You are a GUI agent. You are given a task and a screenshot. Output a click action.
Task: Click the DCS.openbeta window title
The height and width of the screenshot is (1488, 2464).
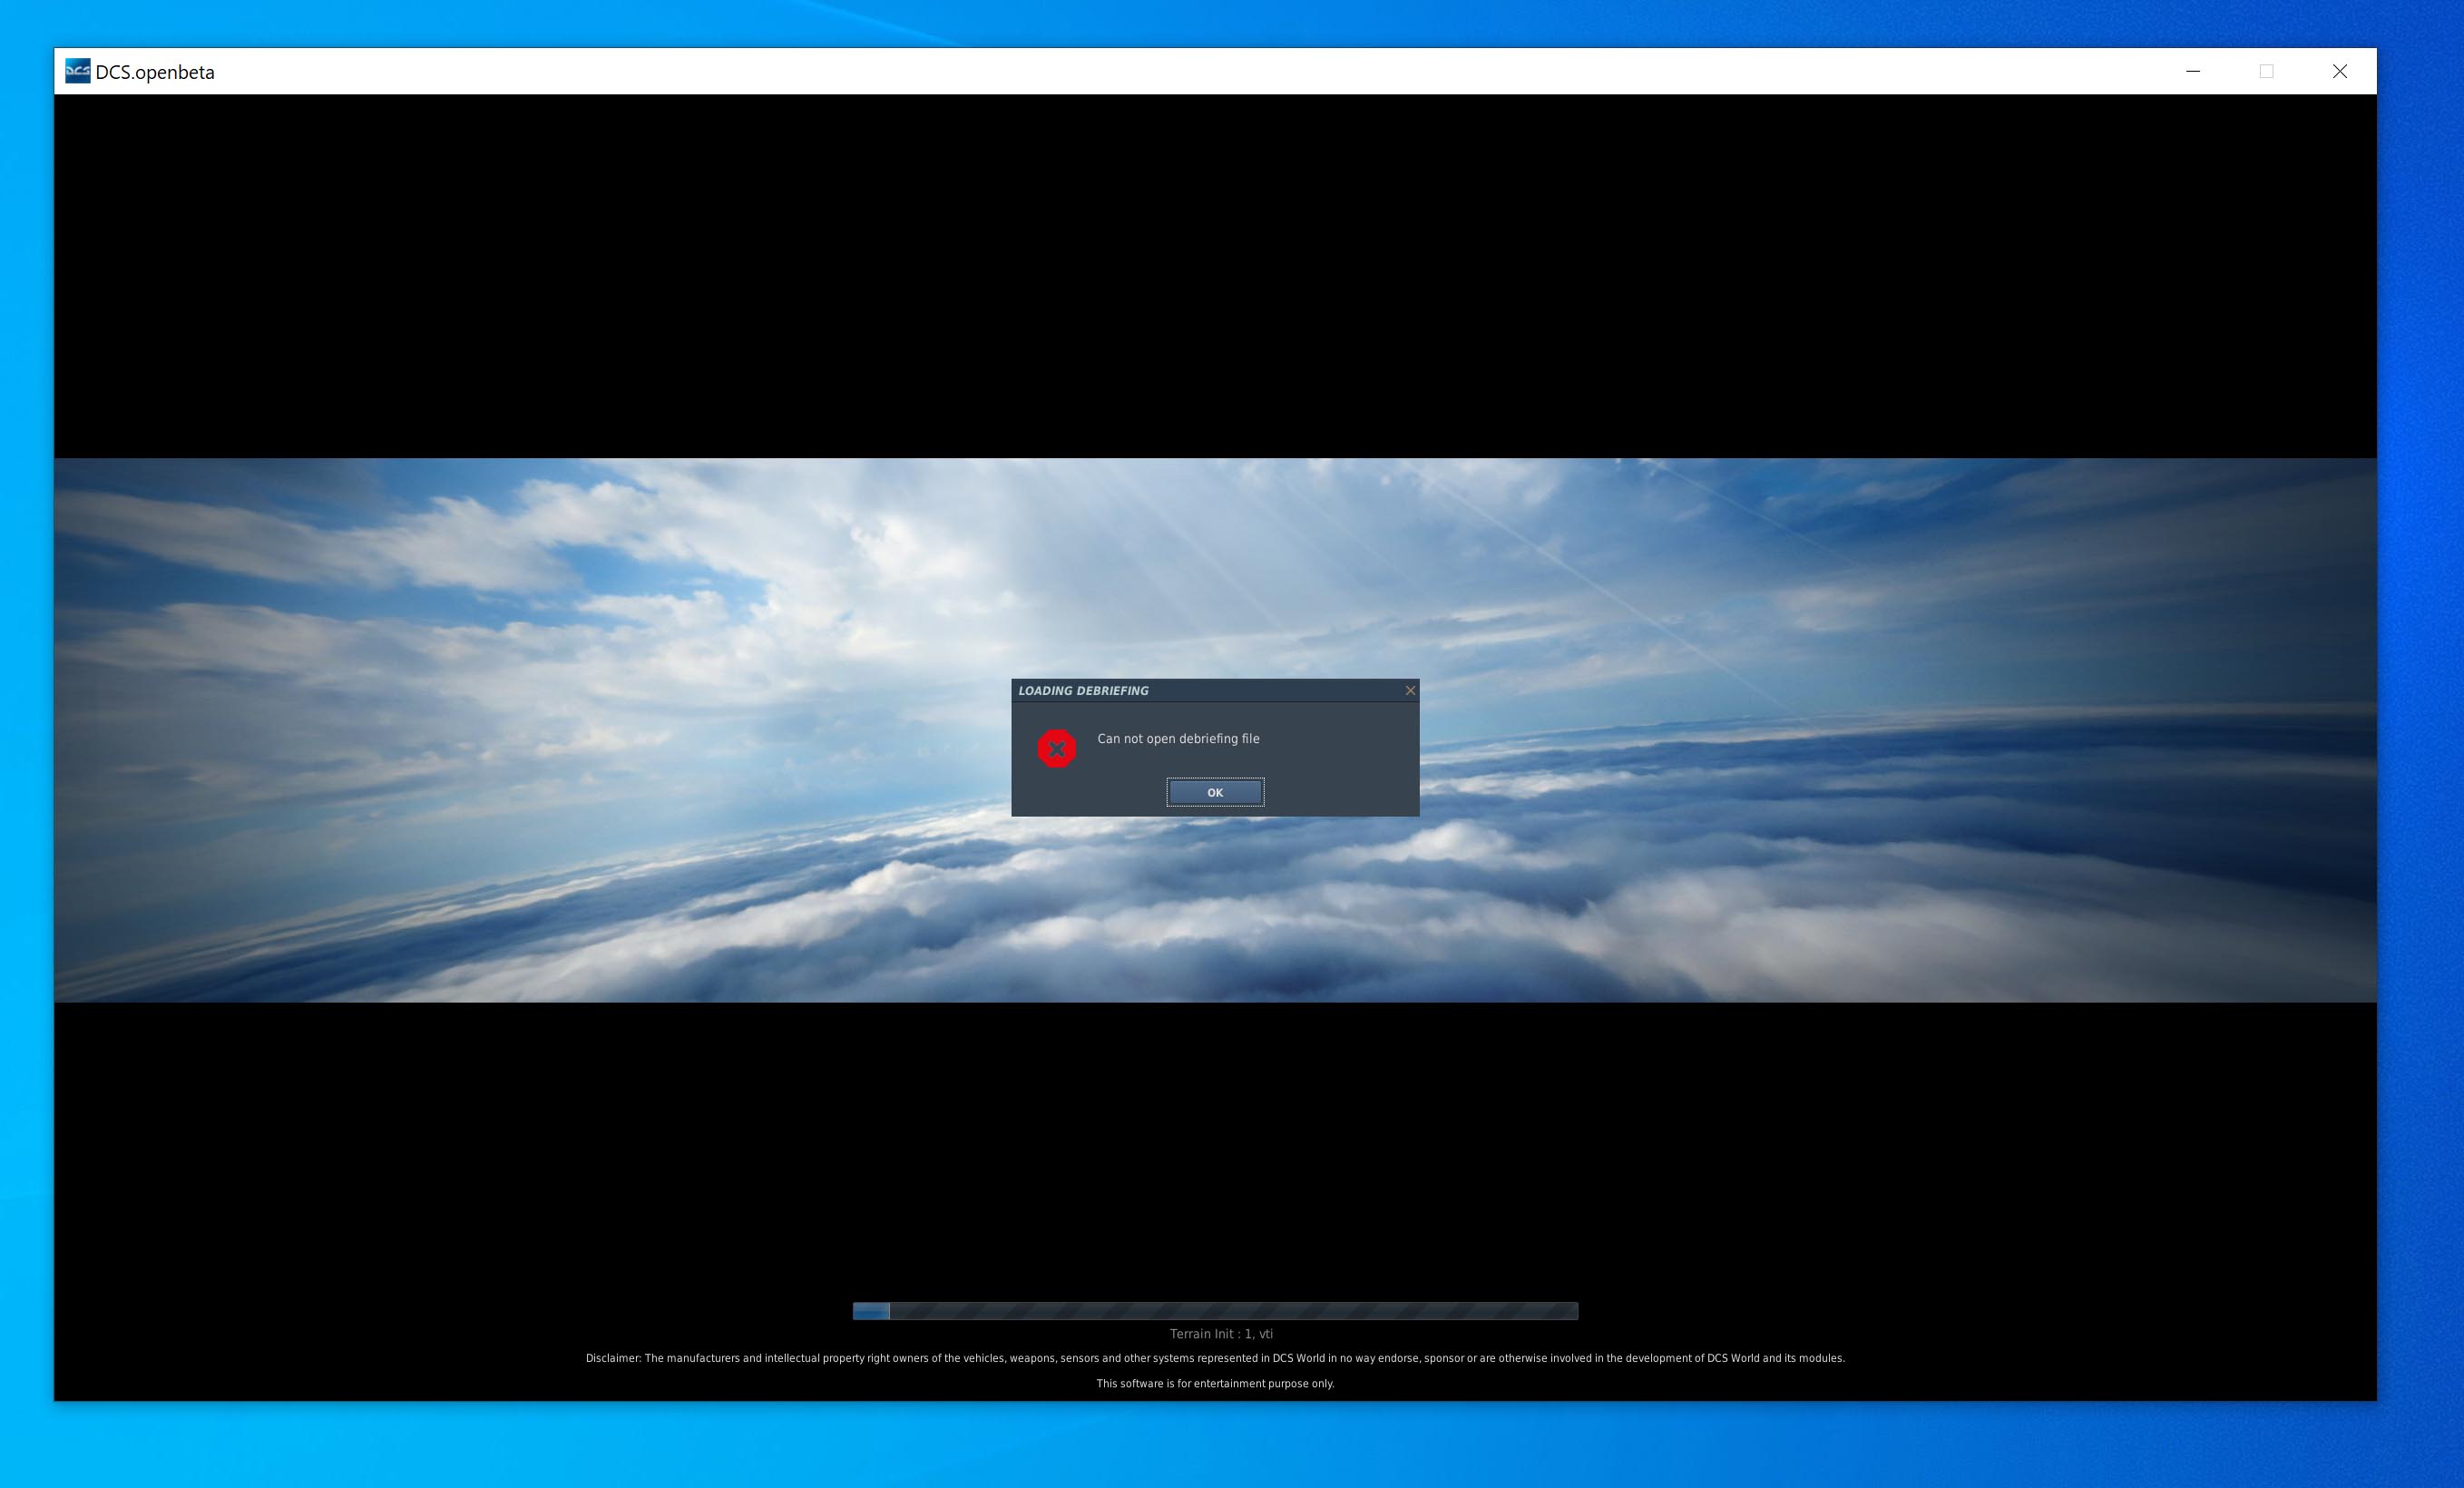pos(155,72)
